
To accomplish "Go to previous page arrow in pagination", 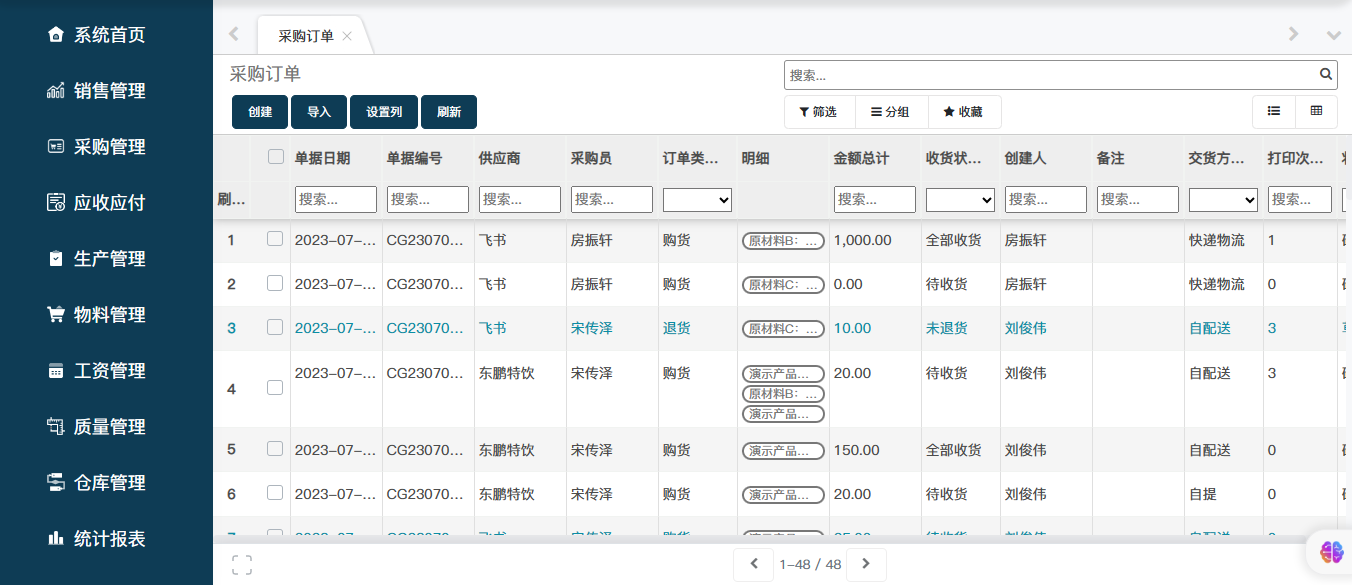I will 754,564.
